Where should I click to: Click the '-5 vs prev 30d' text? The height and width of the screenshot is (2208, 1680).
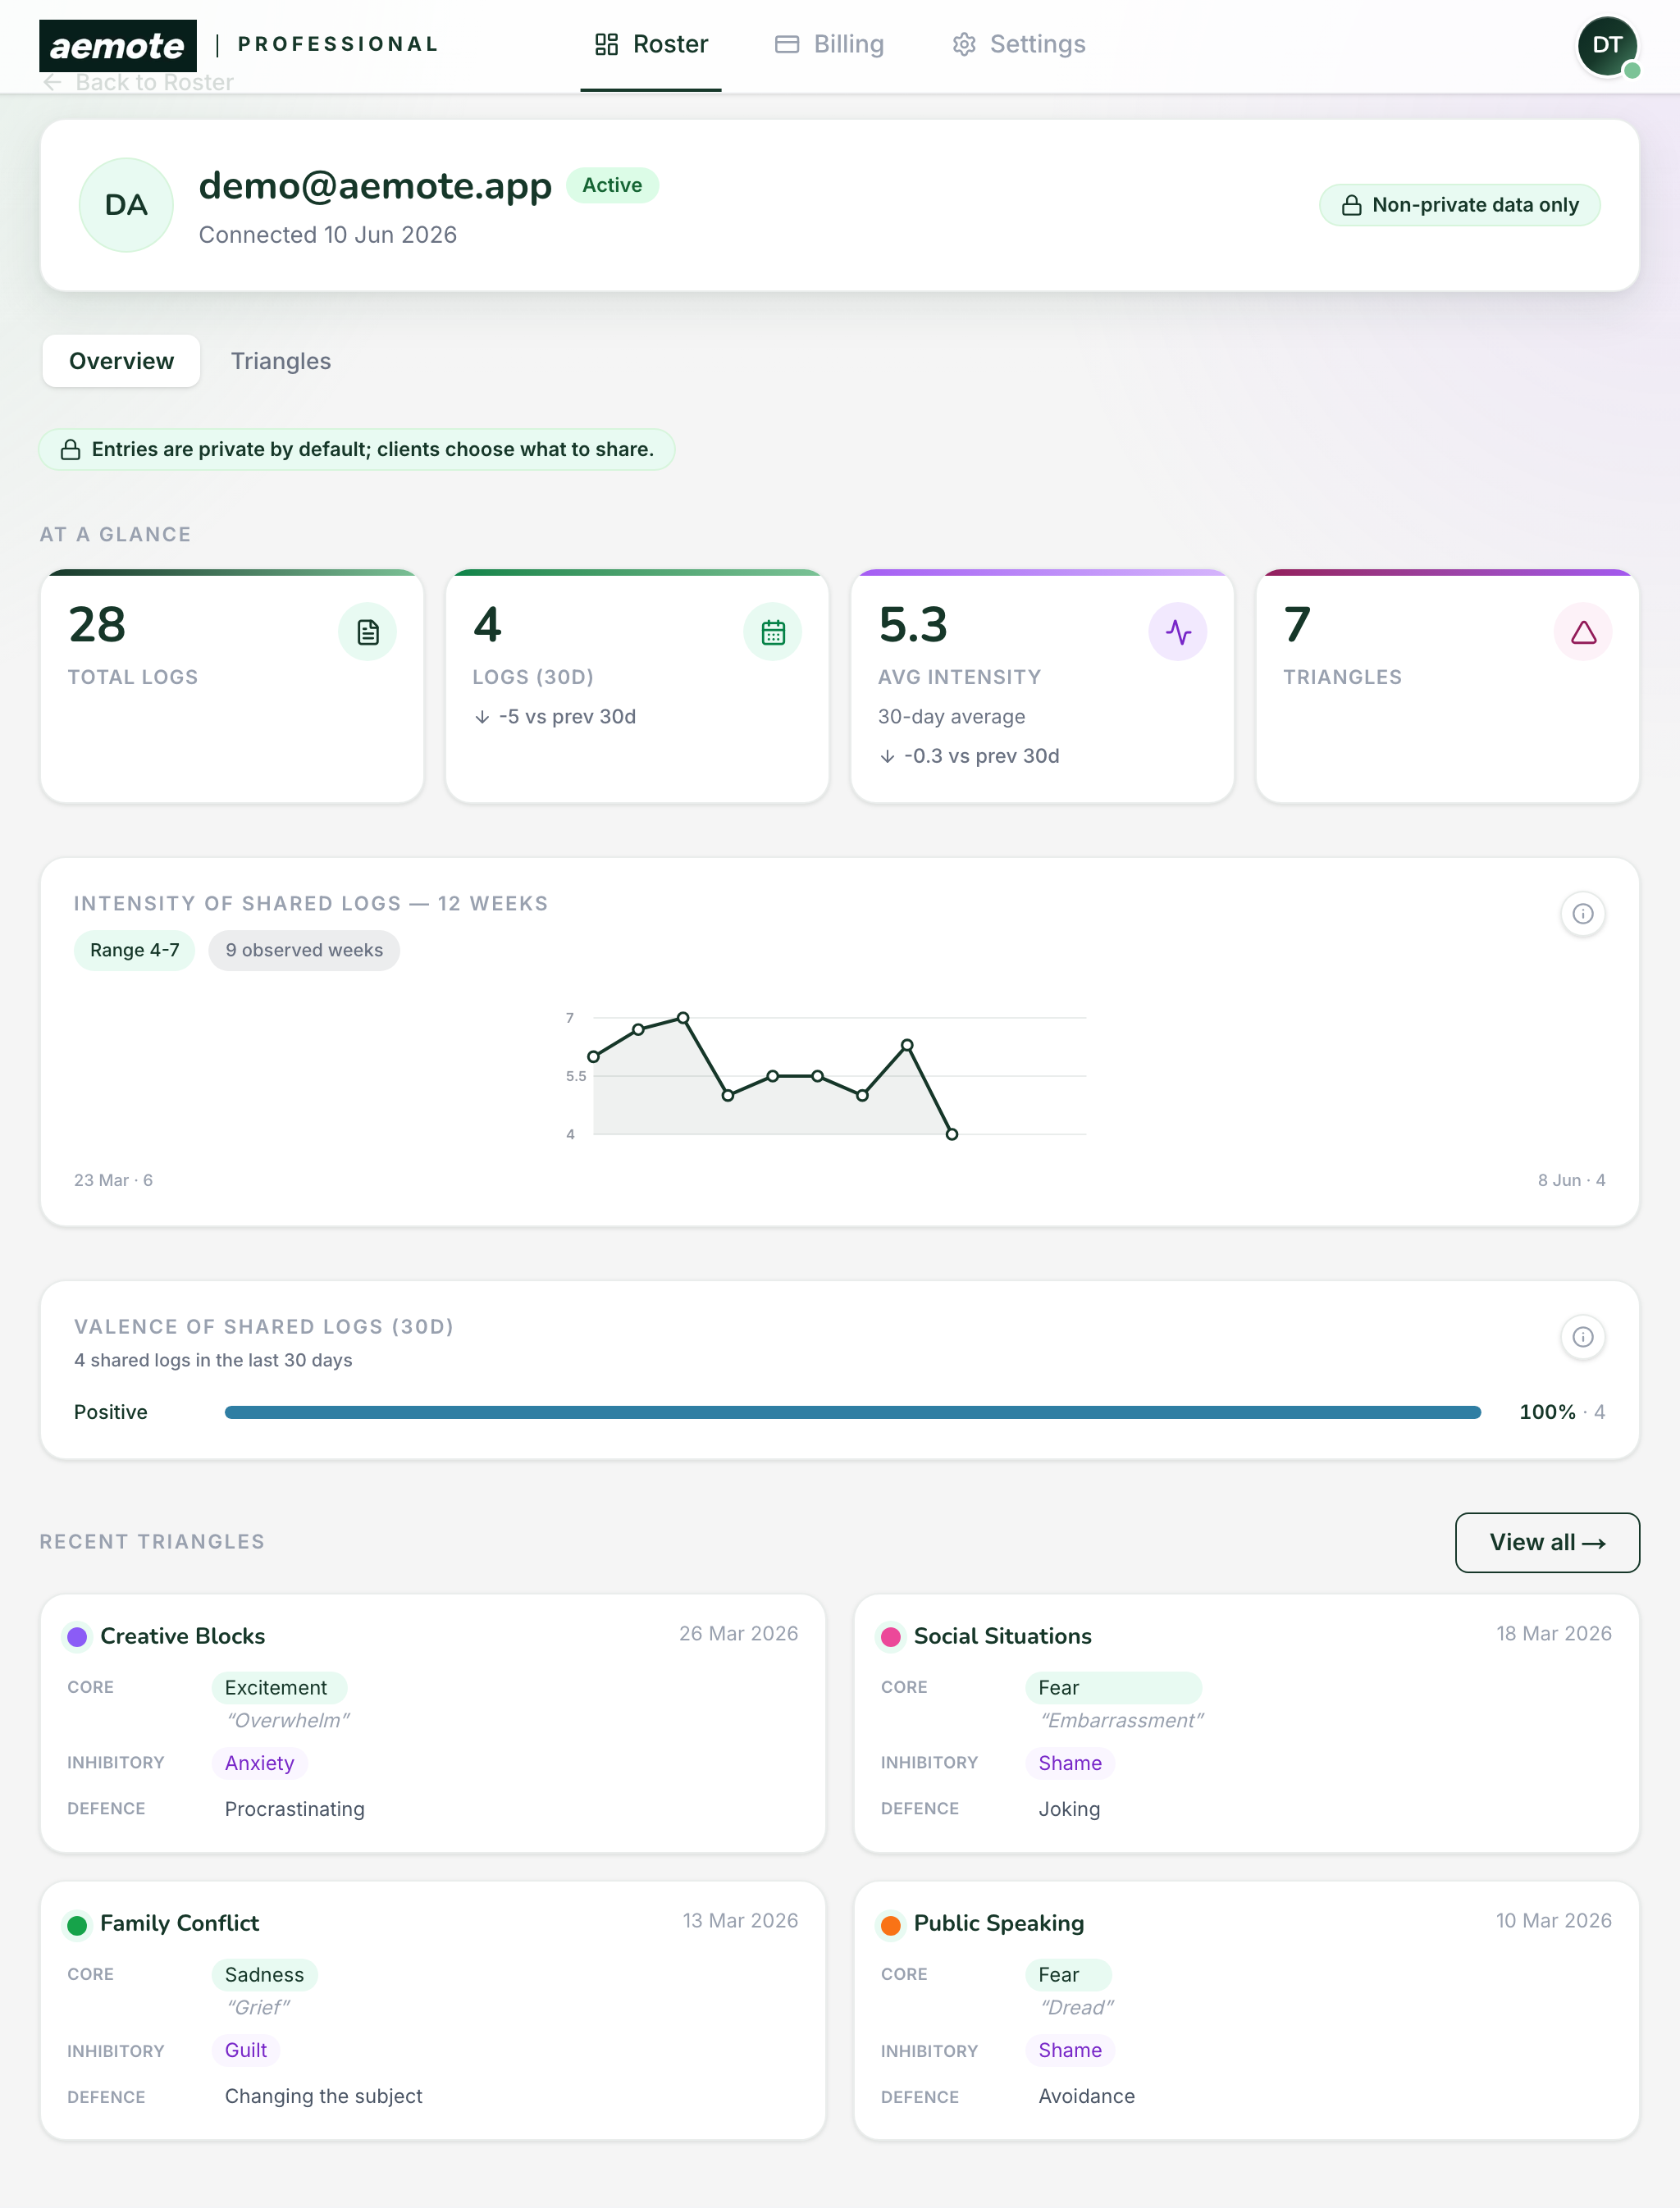(x=567, y=716)
